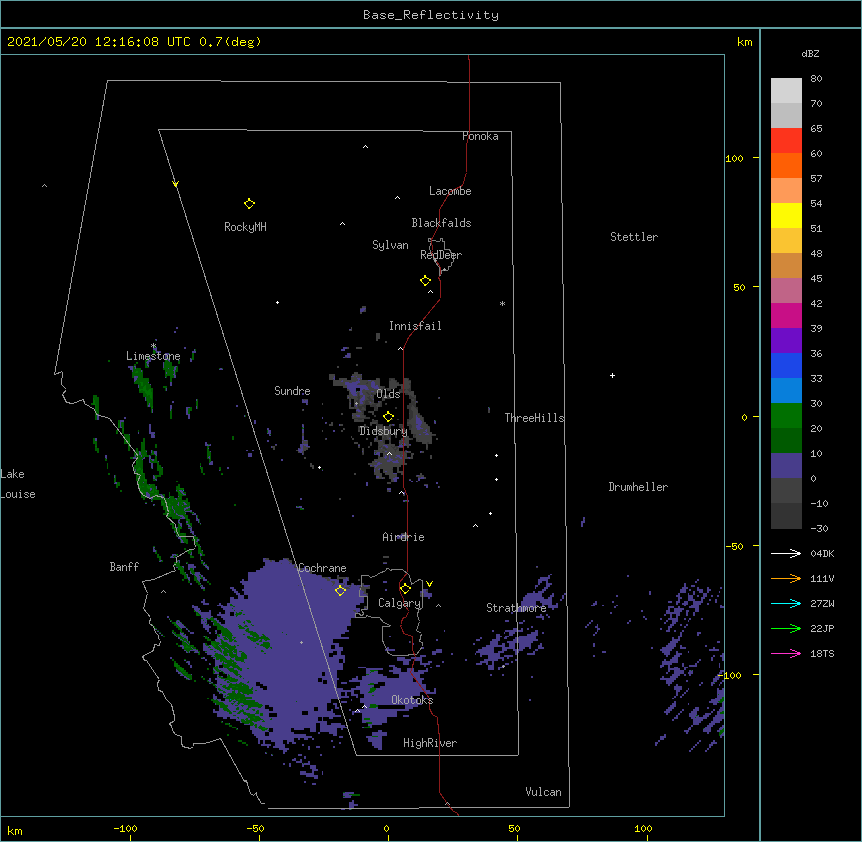Click the dBZ legend heading
The height and width of the screenshot is (842, 862).
pyautogui.click(x=810, y=53)
